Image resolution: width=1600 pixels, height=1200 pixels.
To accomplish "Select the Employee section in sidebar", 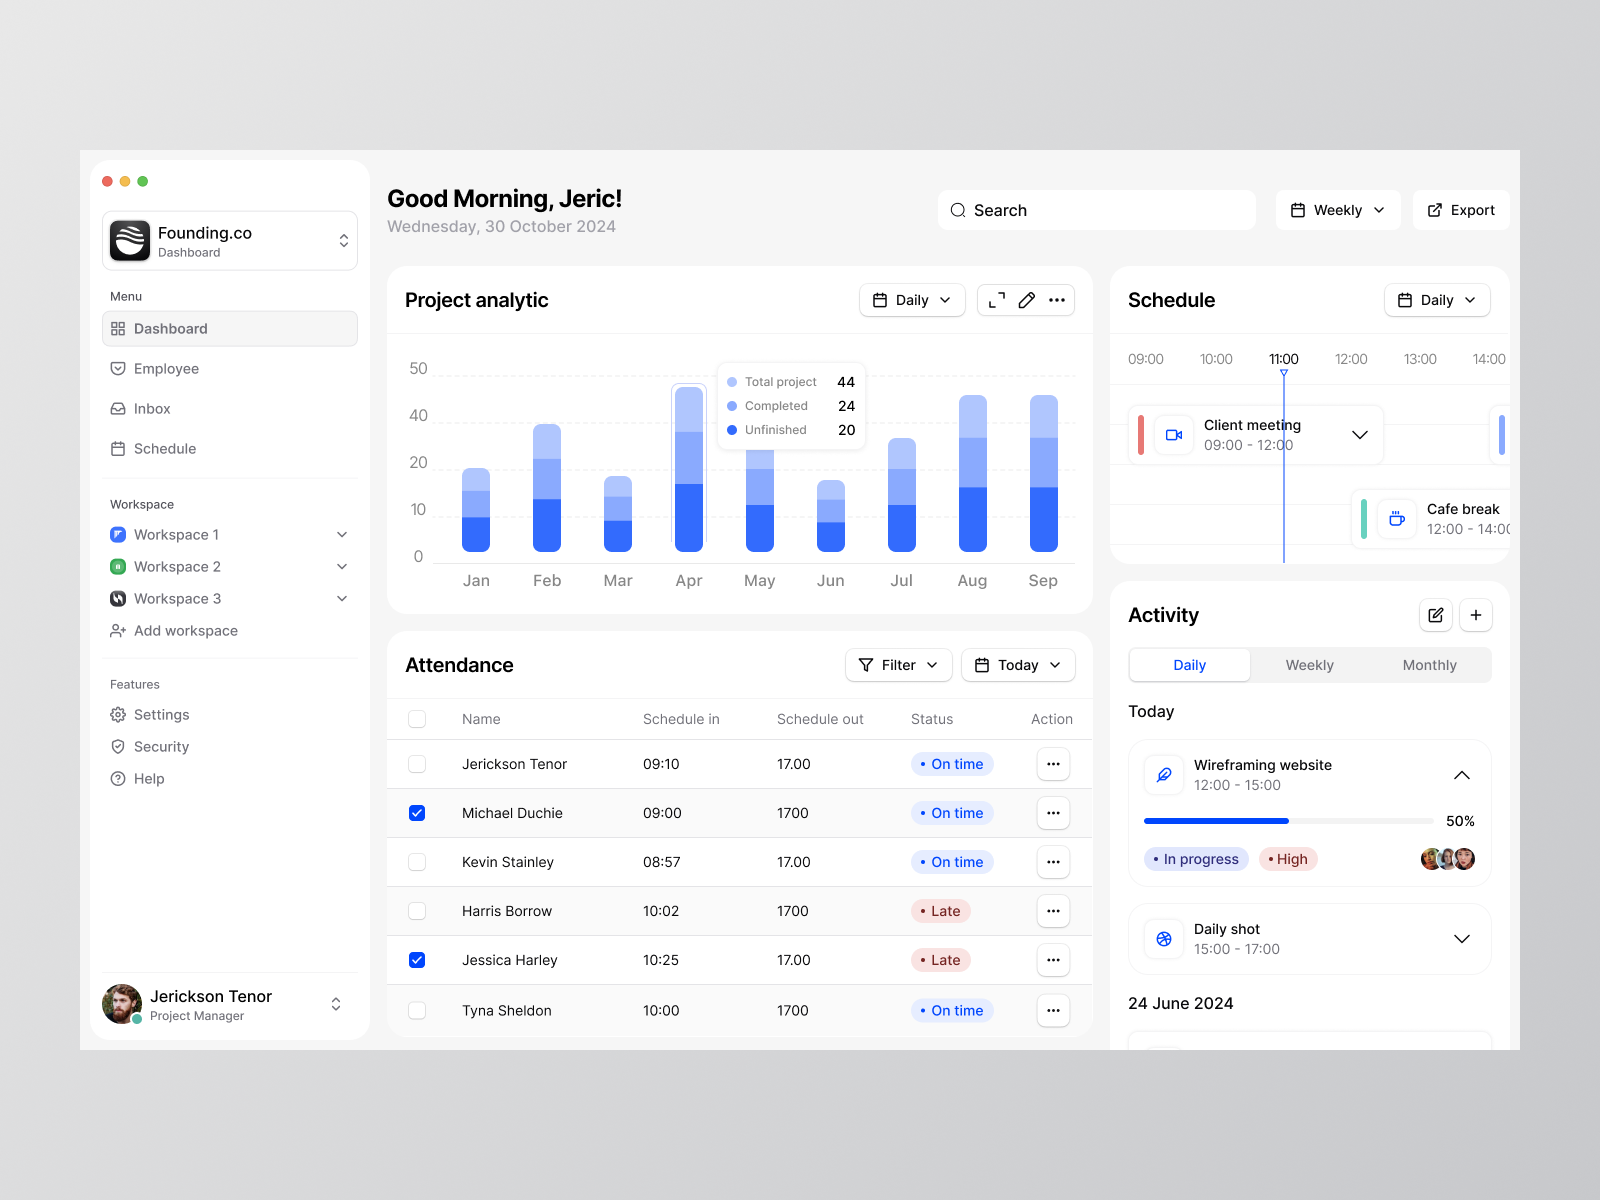I will (x=166, y=368).
